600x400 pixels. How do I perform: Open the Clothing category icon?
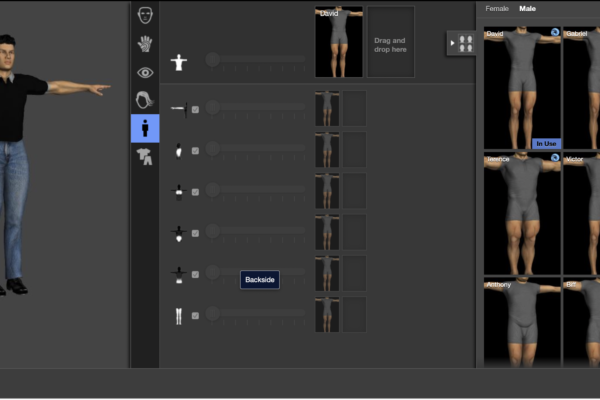[x=145, y=157]
